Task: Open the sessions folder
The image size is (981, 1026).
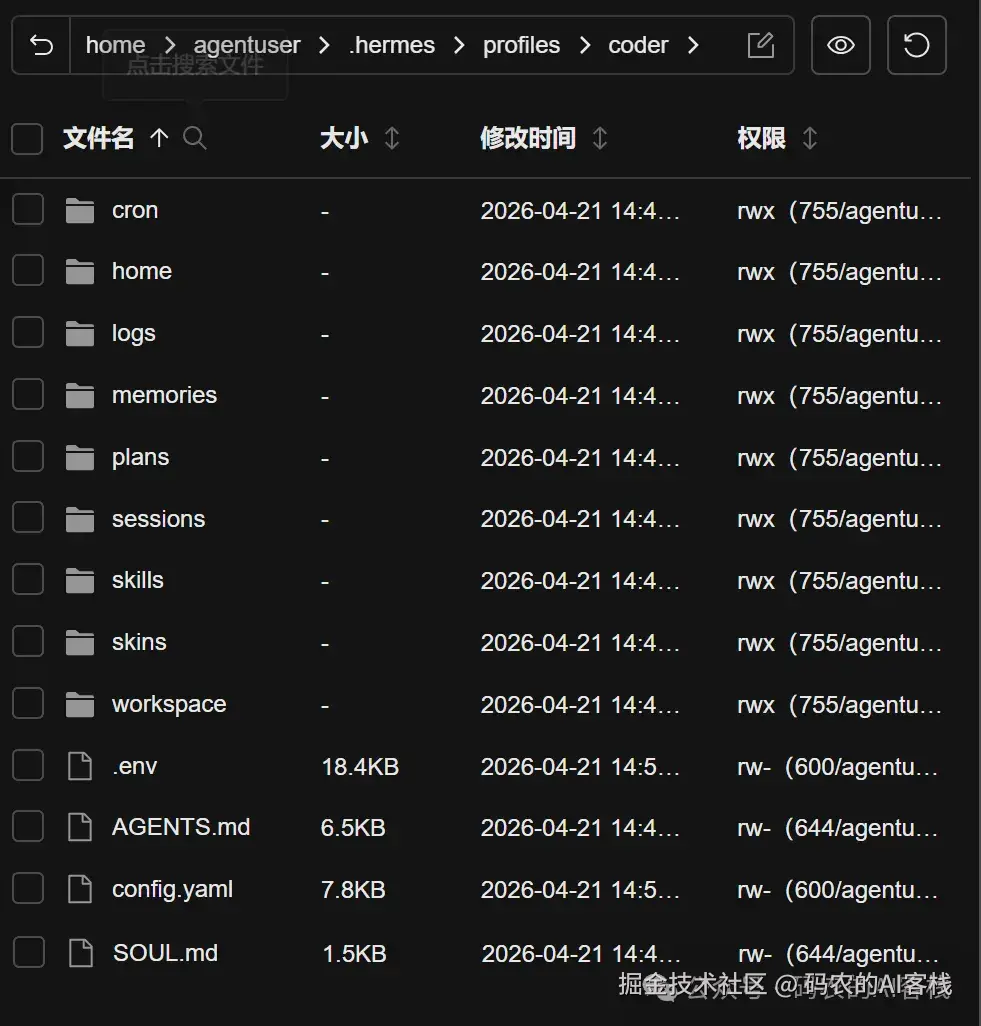Action: pyautogui.click(x=158, y=518)
